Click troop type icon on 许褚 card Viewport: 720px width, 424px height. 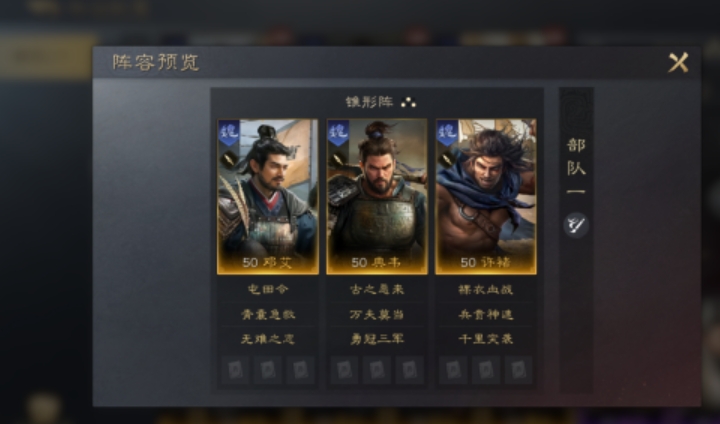[x=447, y=160]
